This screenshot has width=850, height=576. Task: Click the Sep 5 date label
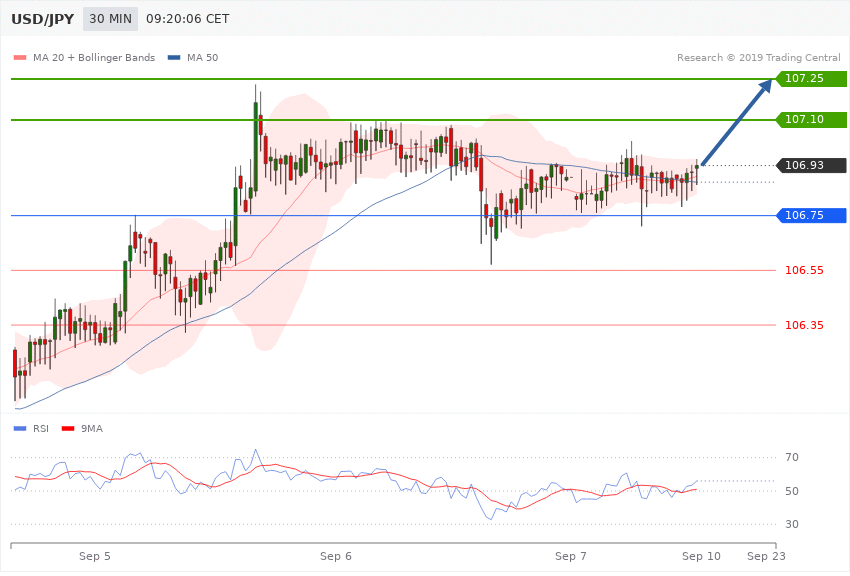[x=94, y=556]
